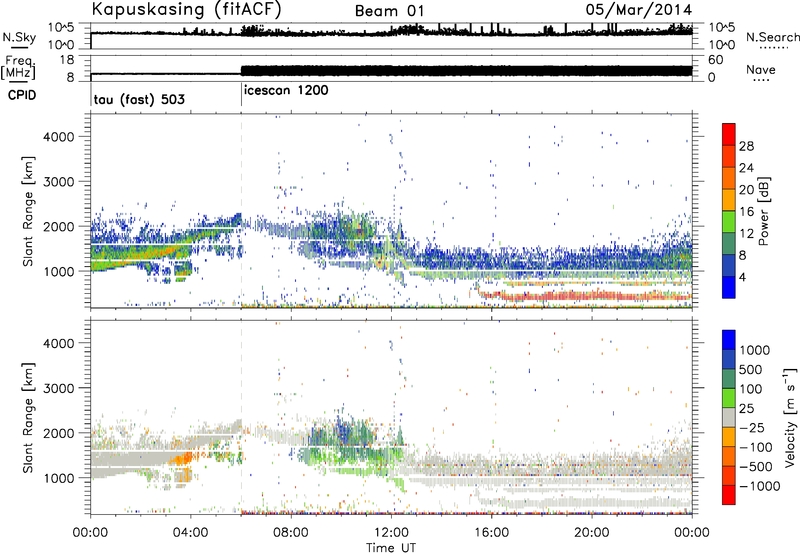Pick the top Velocity colorbar segment above 1000

[729, 340]
